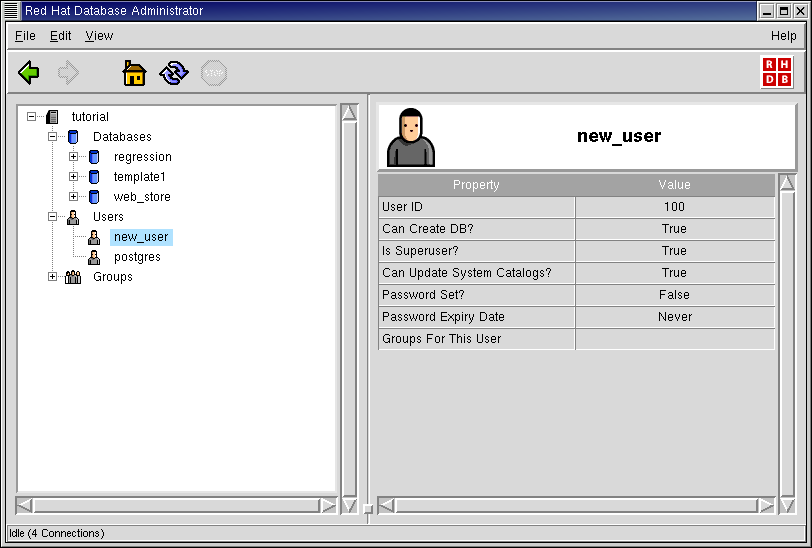The height and width of the screenshot is (548, 812).
Task: Select tutorial in the tree
Action: 90,117
